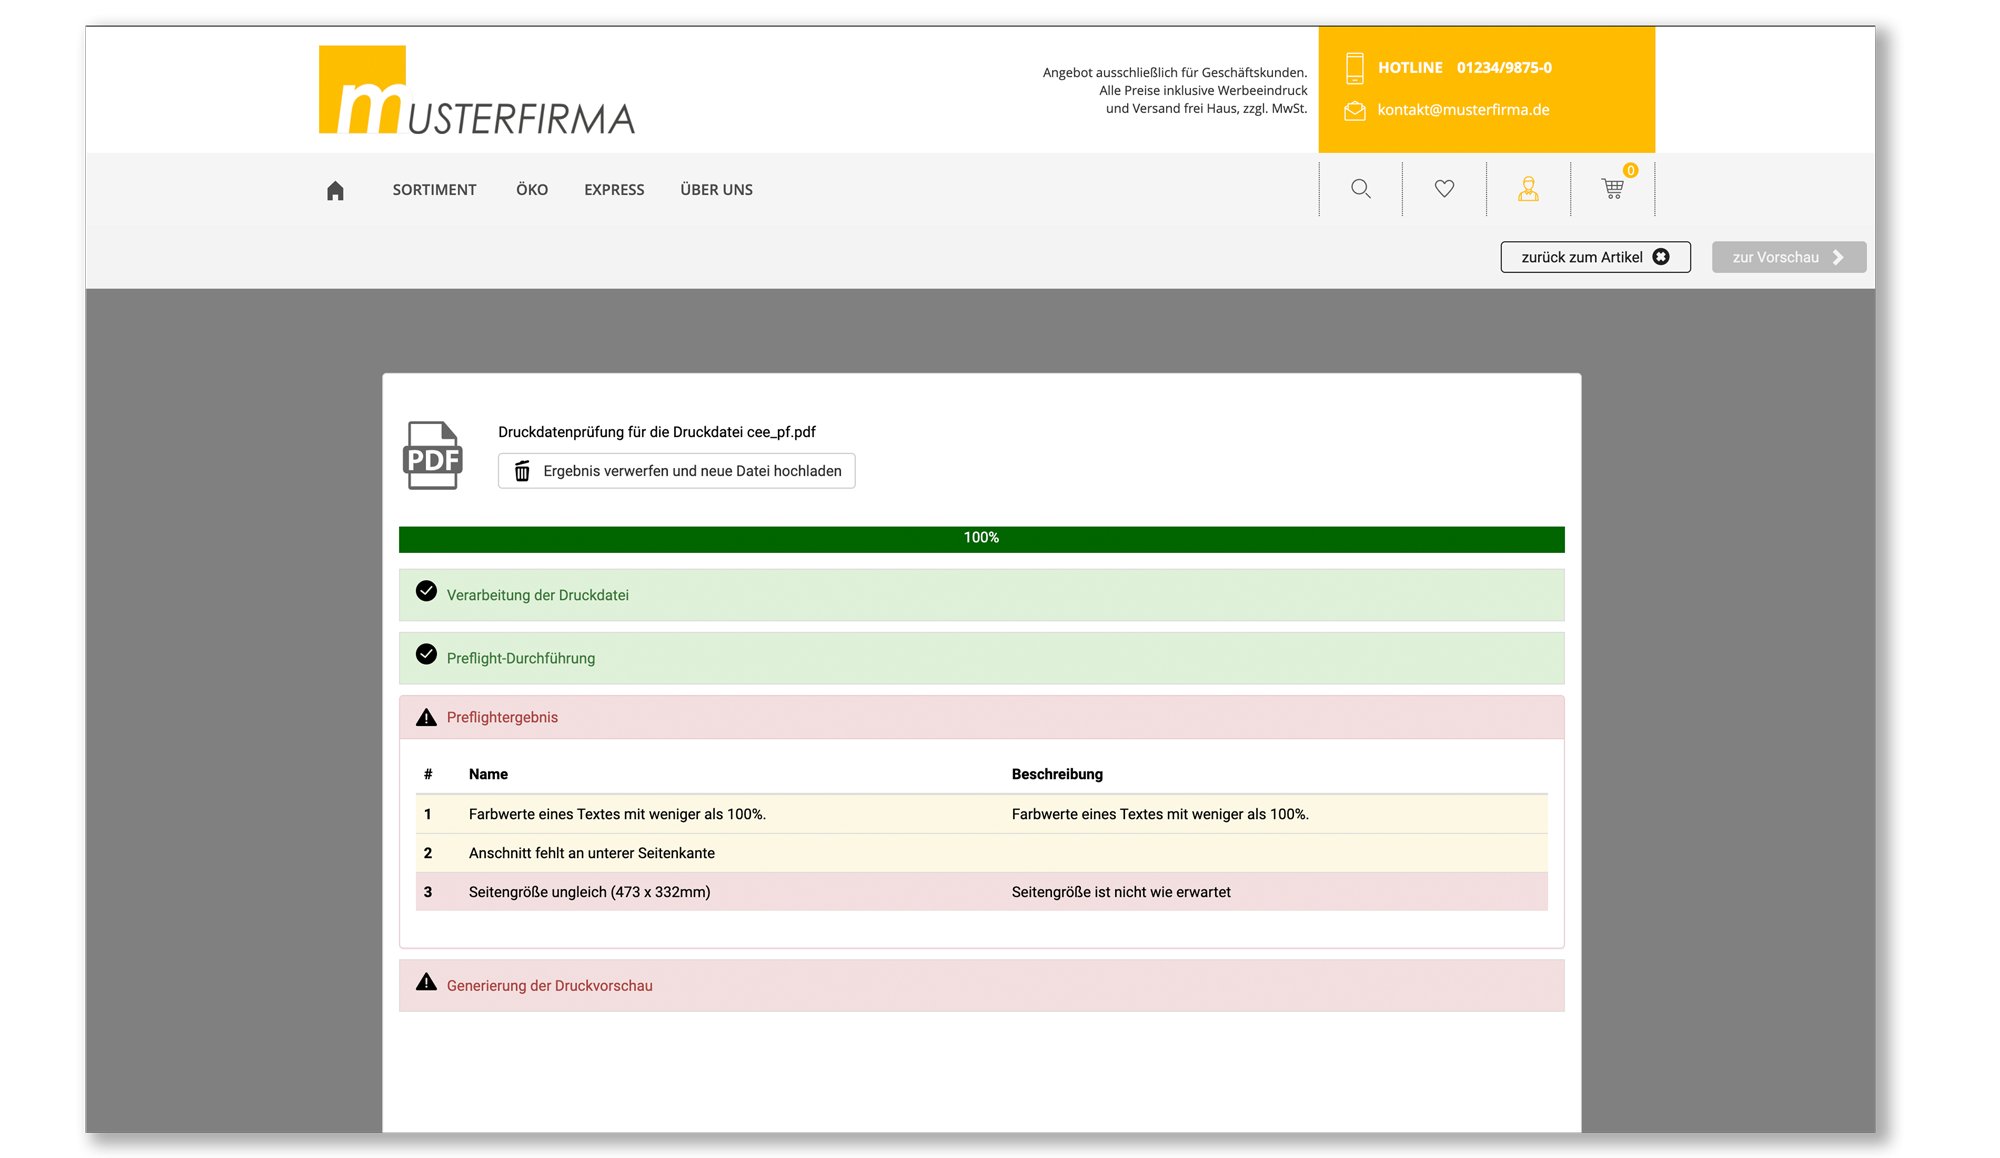This screenshot has height=1158, width=2000.
Task: Open the ÜBER UNS menu item
Action: click(716, 190)
